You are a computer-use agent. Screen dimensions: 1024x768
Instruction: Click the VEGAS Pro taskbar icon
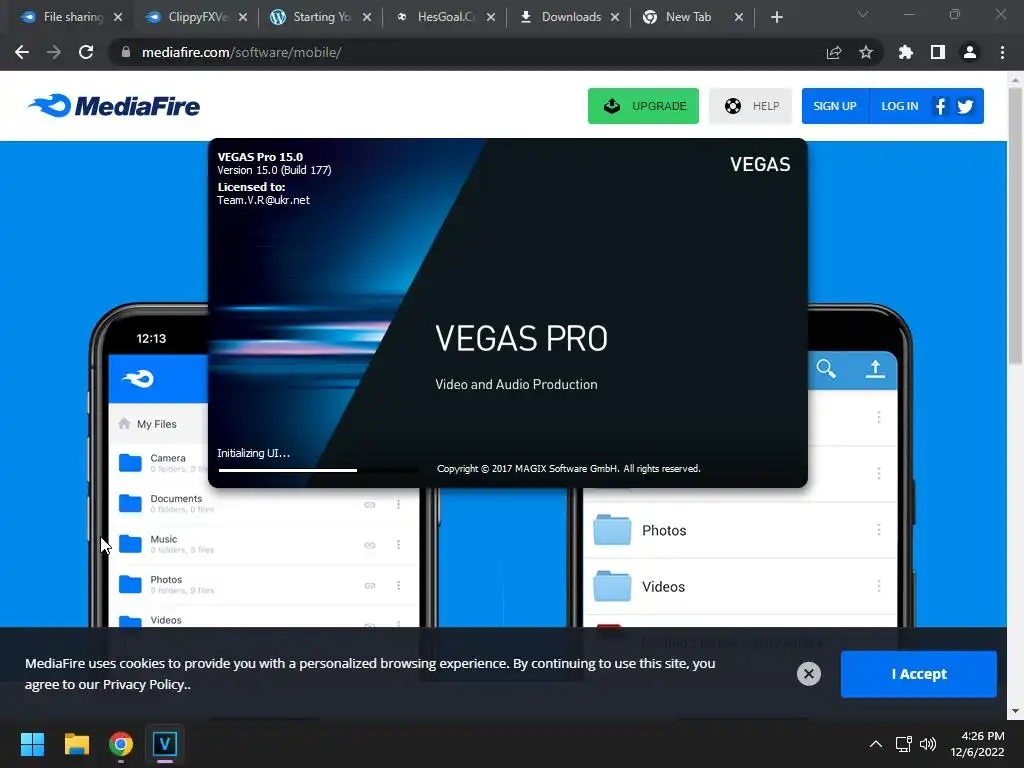click(x=165, y=744)
